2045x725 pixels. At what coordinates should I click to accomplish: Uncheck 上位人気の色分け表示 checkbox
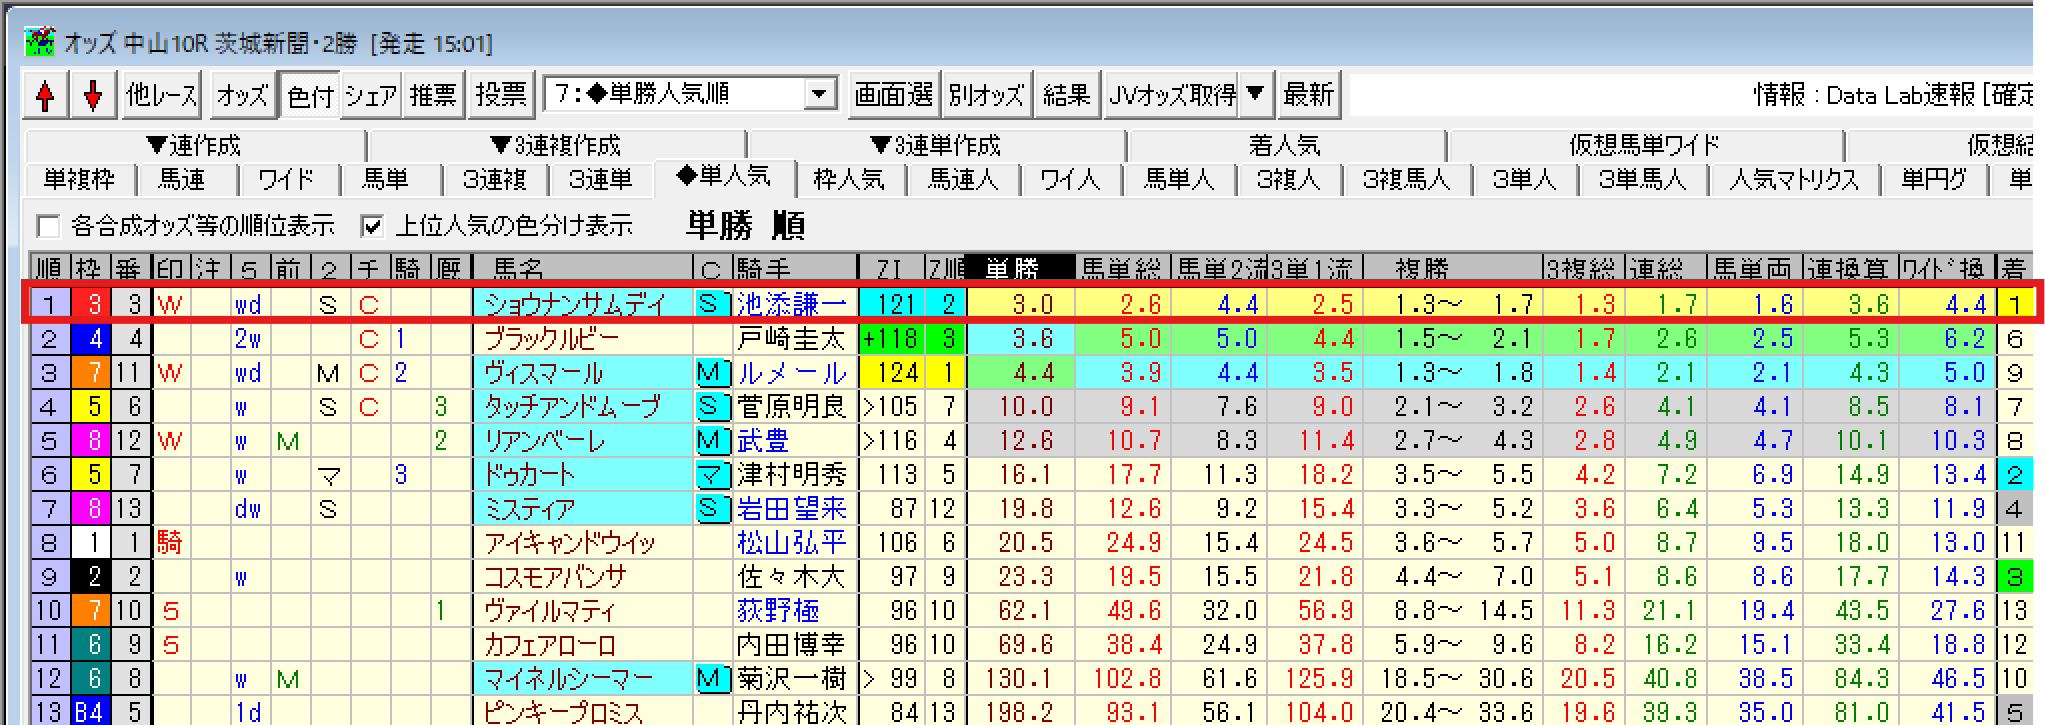pos(372,226)
